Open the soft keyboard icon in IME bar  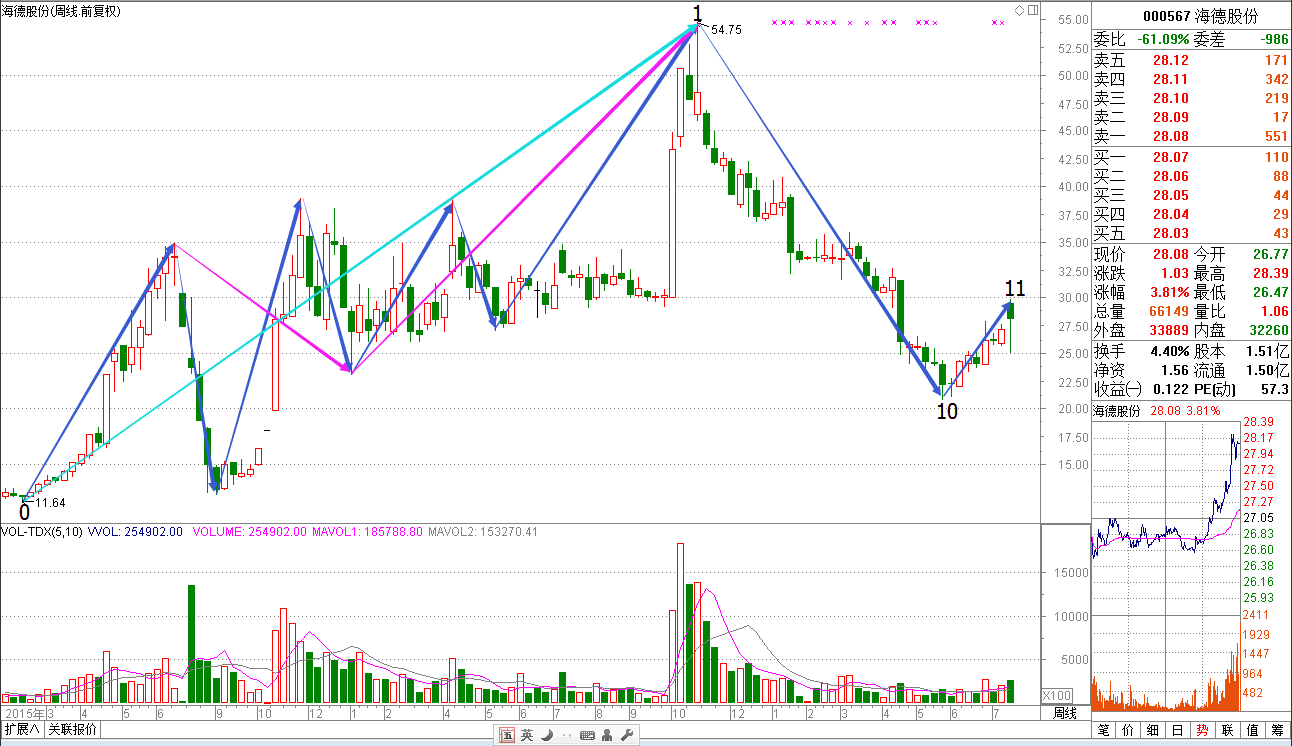pos(587,735)
